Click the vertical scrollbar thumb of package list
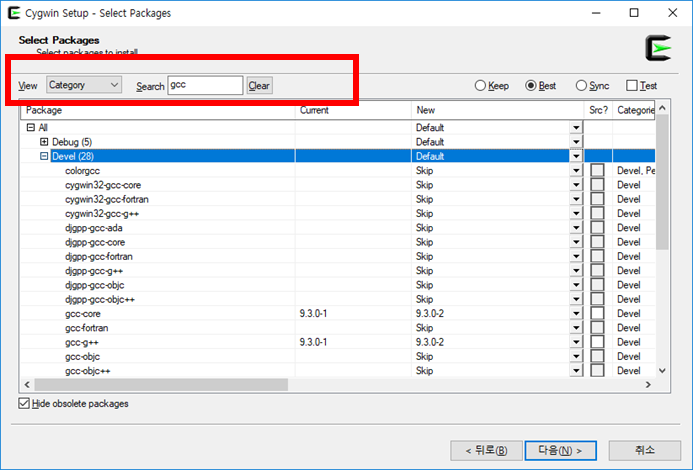 point(662,182)
